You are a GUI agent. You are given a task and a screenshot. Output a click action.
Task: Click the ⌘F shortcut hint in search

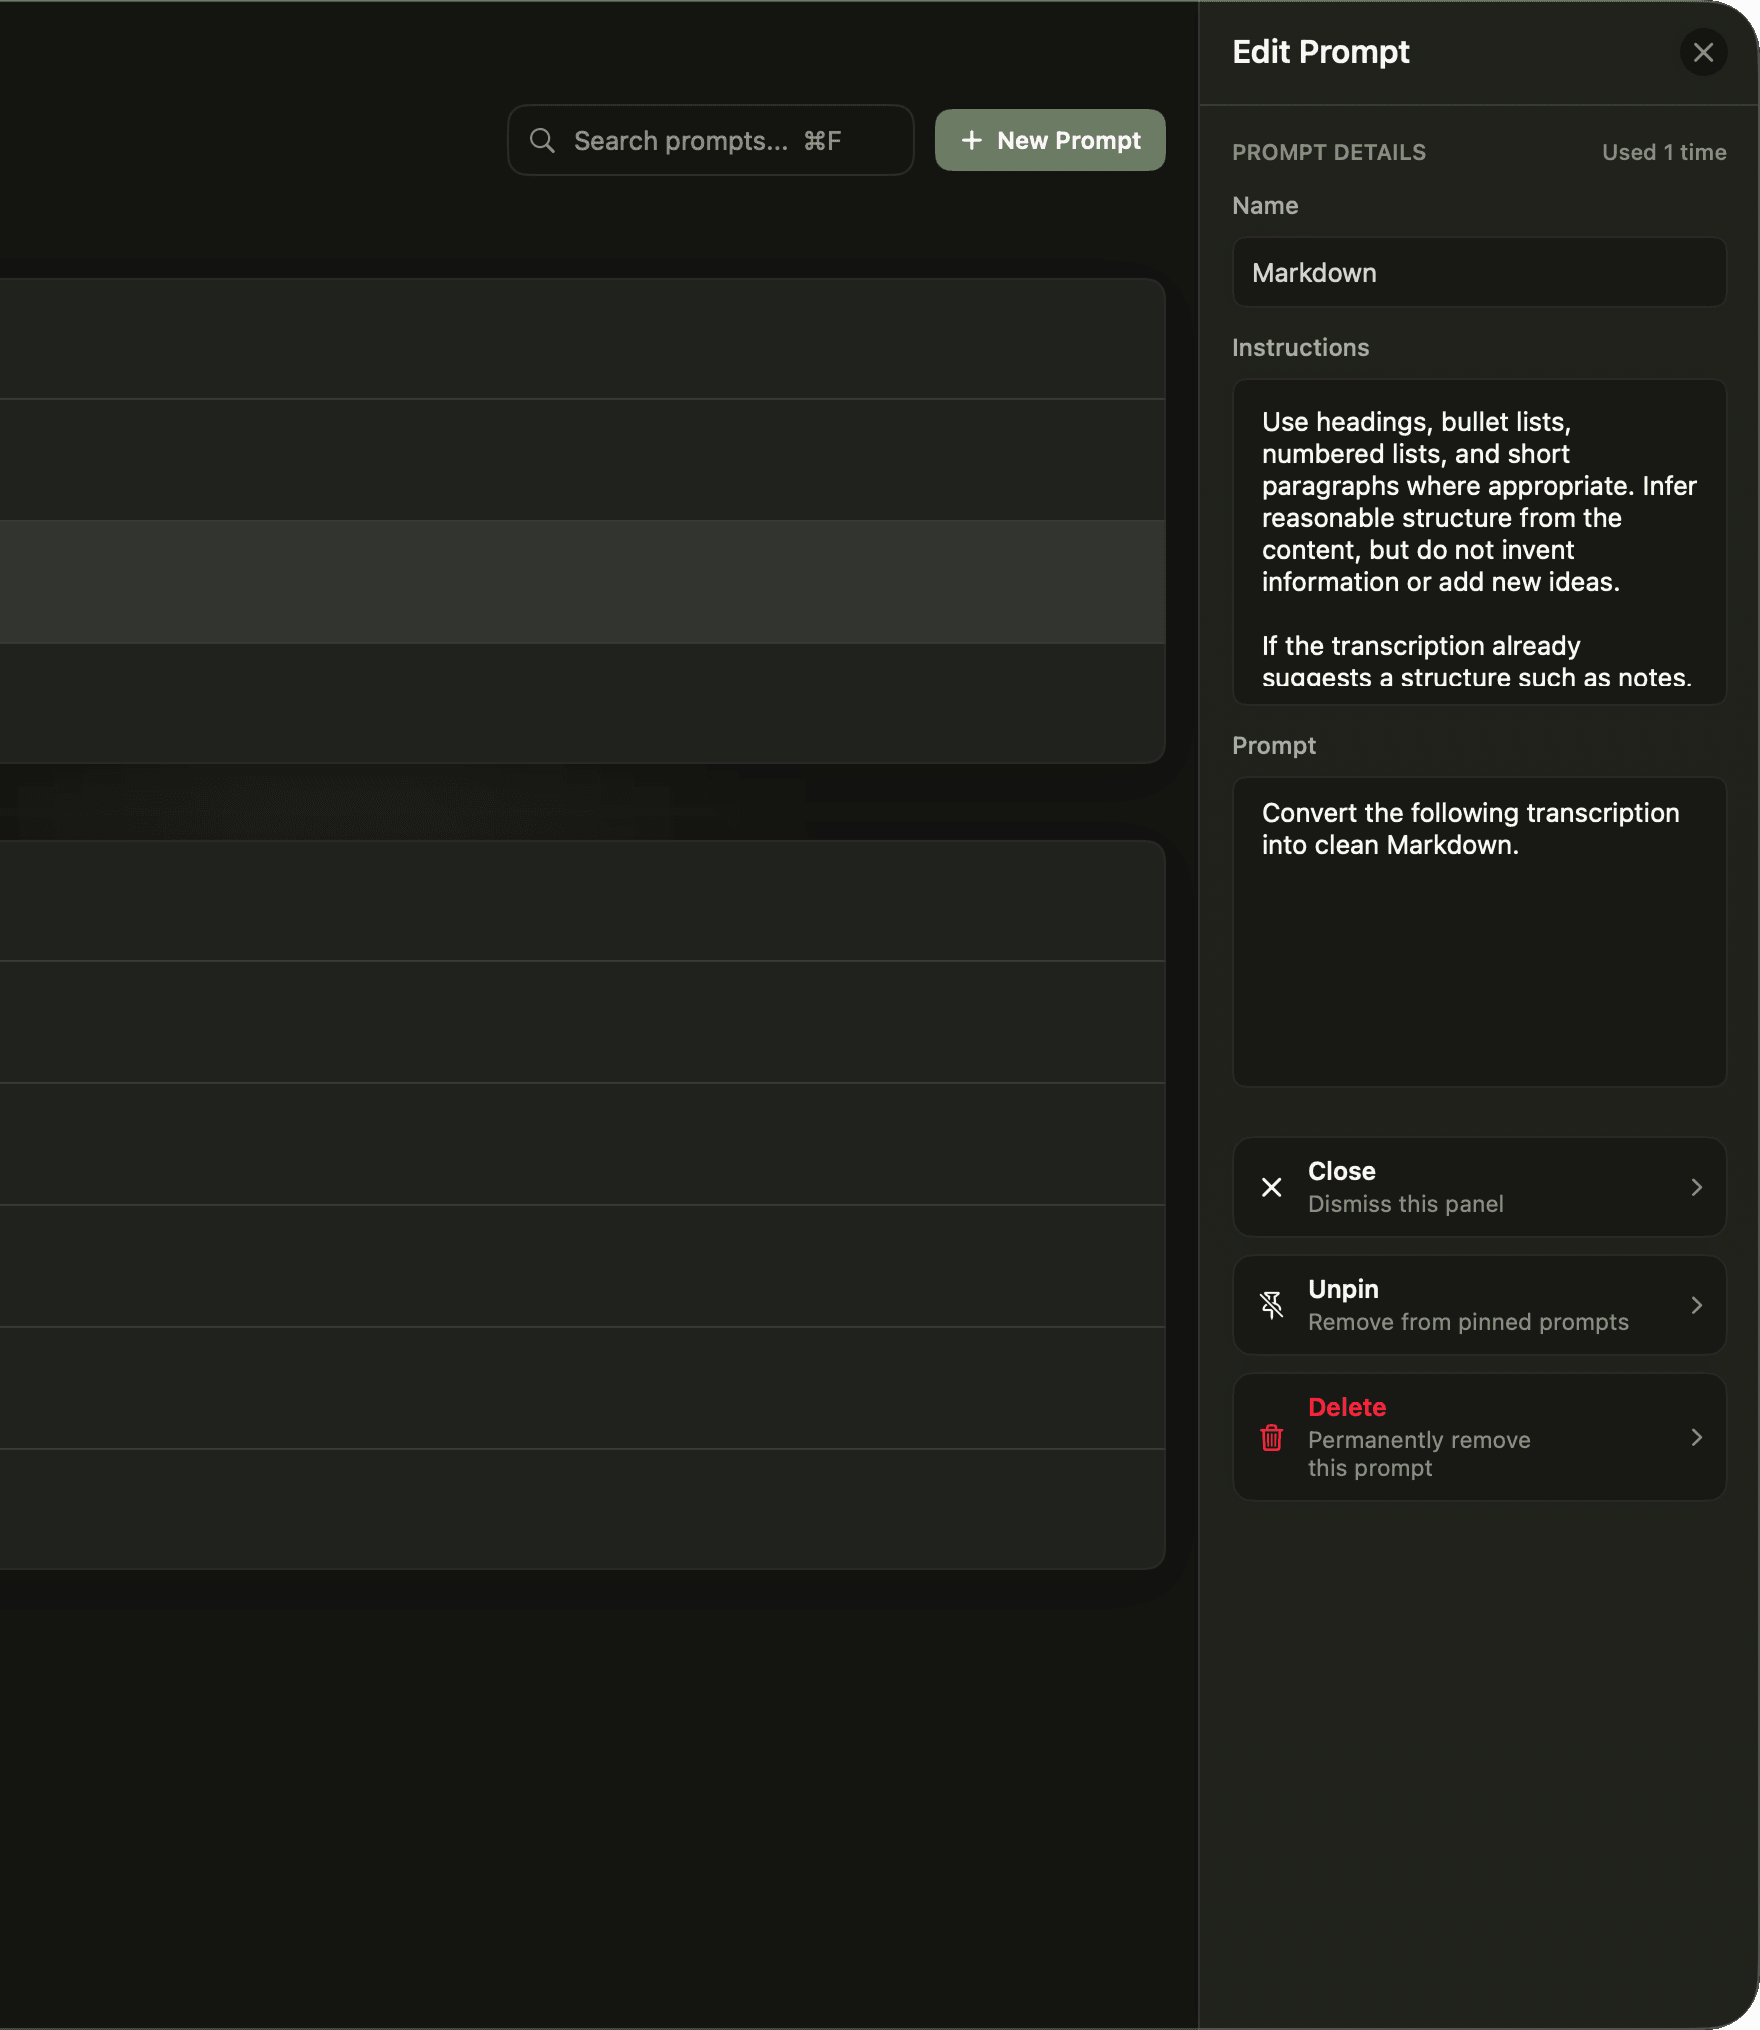coord(822,140)
